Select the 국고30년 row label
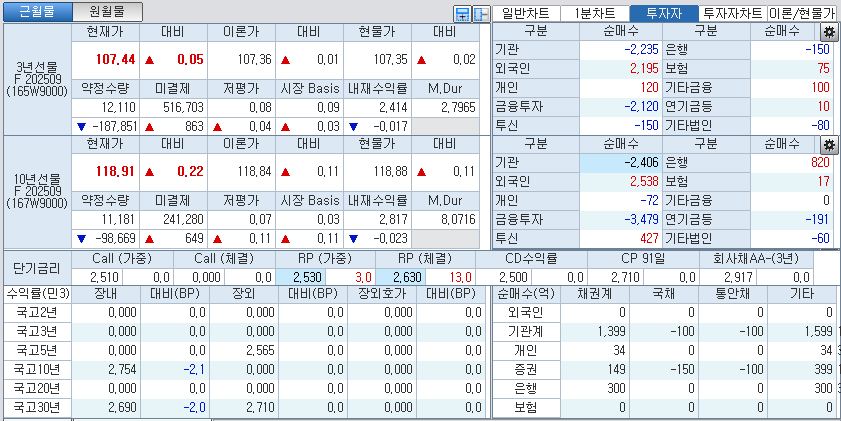The image size is (841, 421). point(37,407)
